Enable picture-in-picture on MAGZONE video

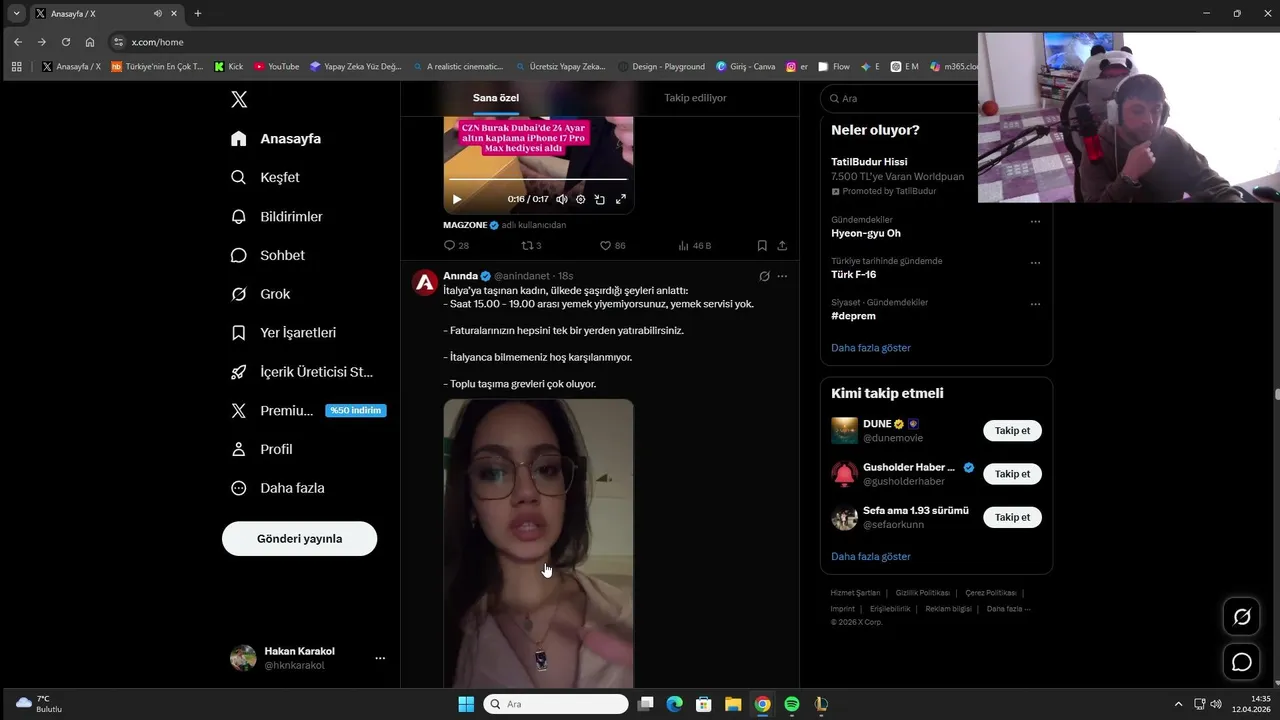coord(600,199)
